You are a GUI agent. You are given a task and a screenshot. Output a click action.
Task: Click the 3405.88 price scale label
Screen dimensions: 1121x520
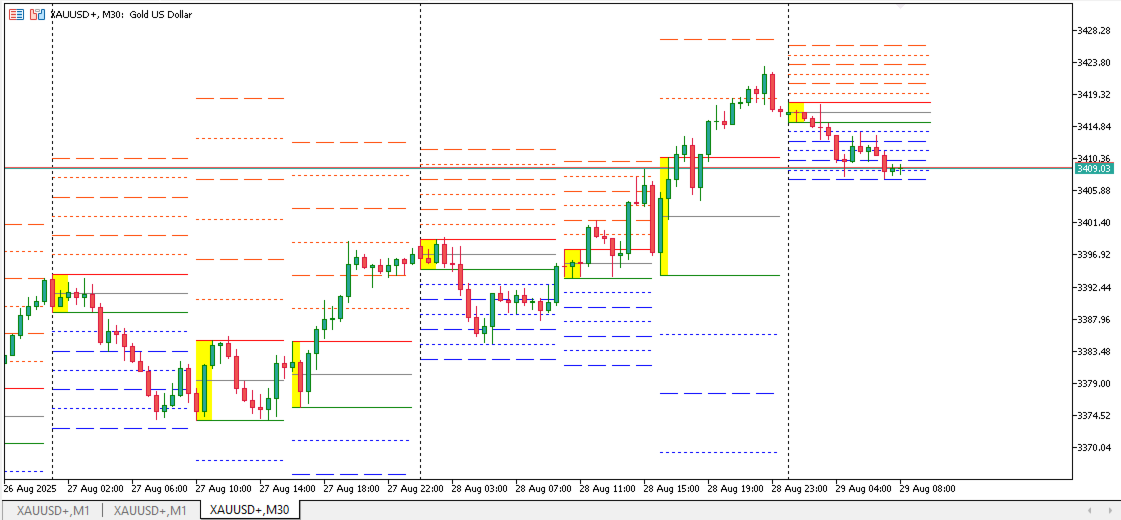click(x=1095, y=191)
